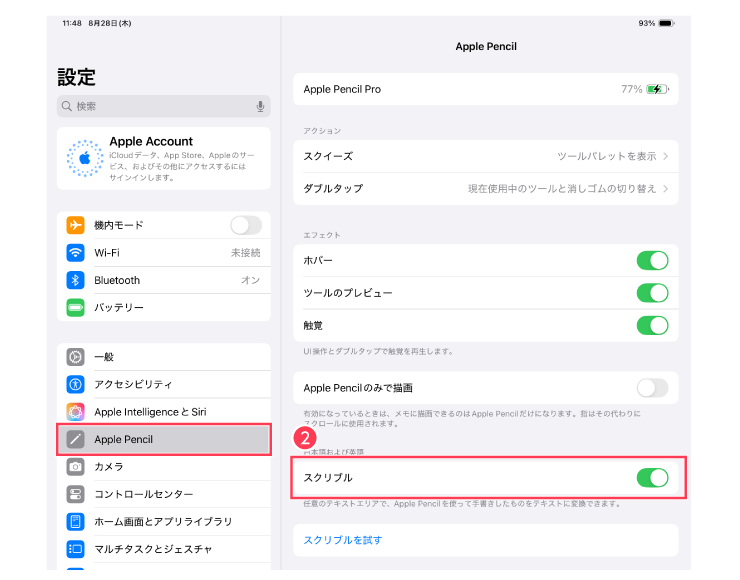Tap the ツールパレットを表示 value
740x580 pixels.
[606, 156]
